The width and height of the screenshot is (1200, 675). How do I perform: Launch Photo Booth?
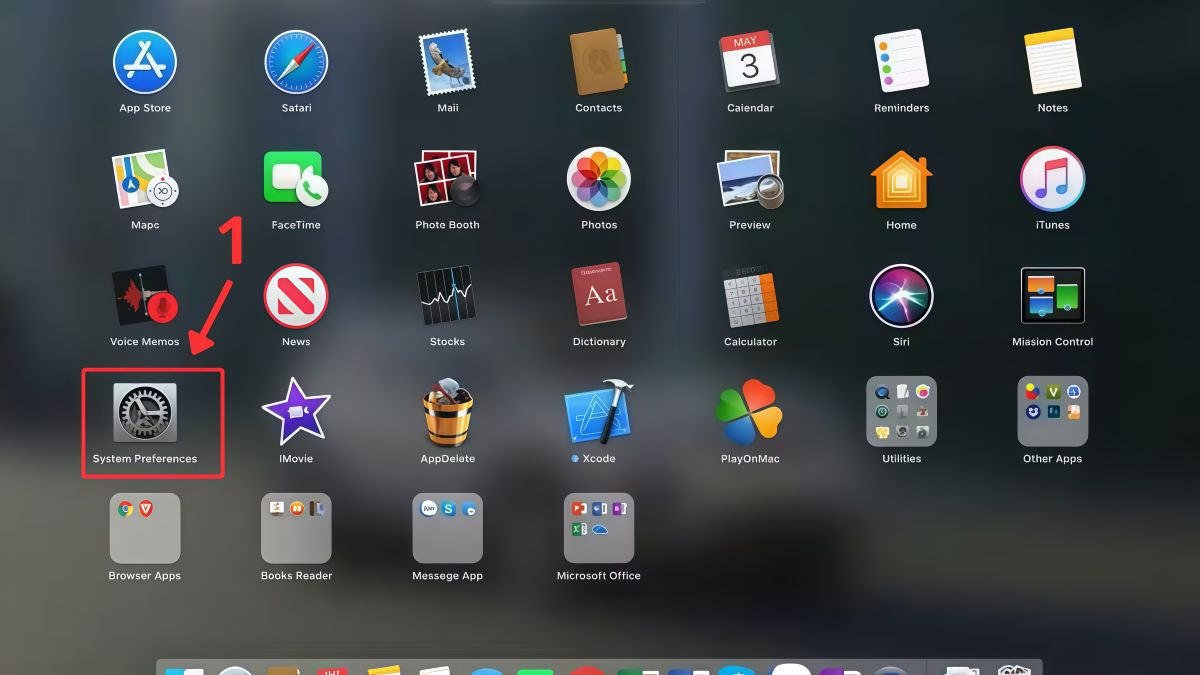(447, 179)
